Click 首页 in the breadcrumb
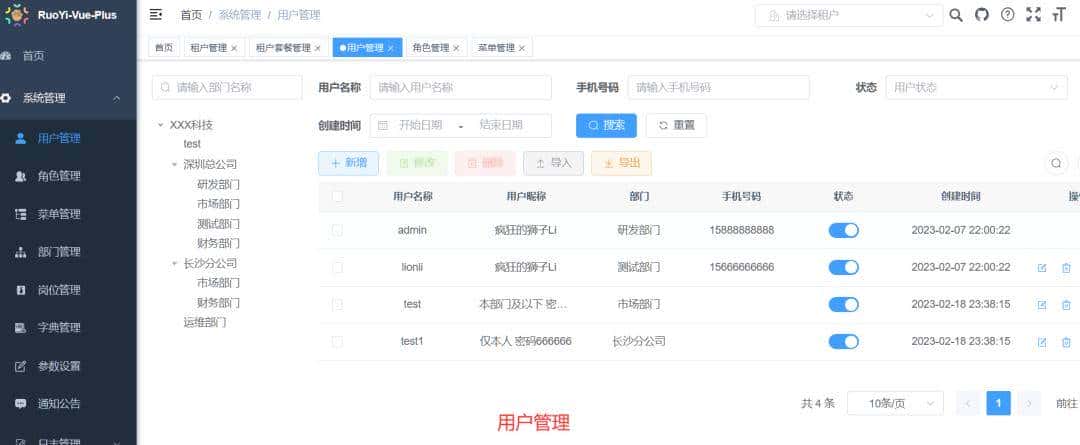This screenshot has height=445, width=1080. pos(191,15)
